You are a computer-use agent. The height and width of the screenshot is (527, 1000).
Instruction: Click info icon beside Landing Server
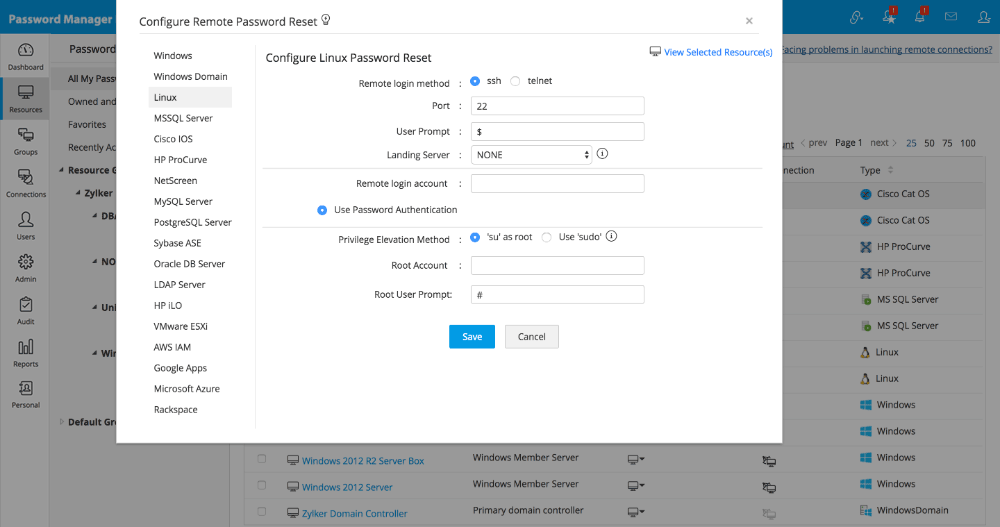click(x=603, y=155)
